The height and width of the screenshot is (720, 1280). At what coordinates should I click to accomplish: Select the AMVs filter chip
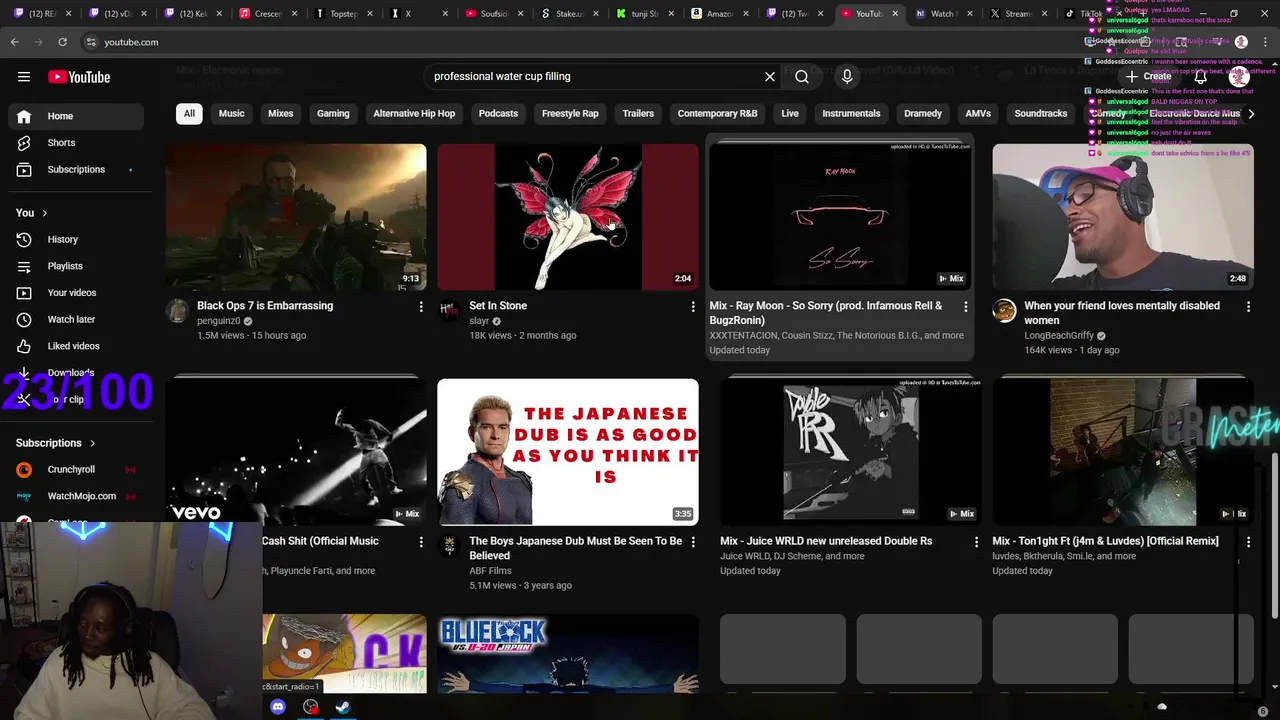pyautogui.click(x=978, y=113)
